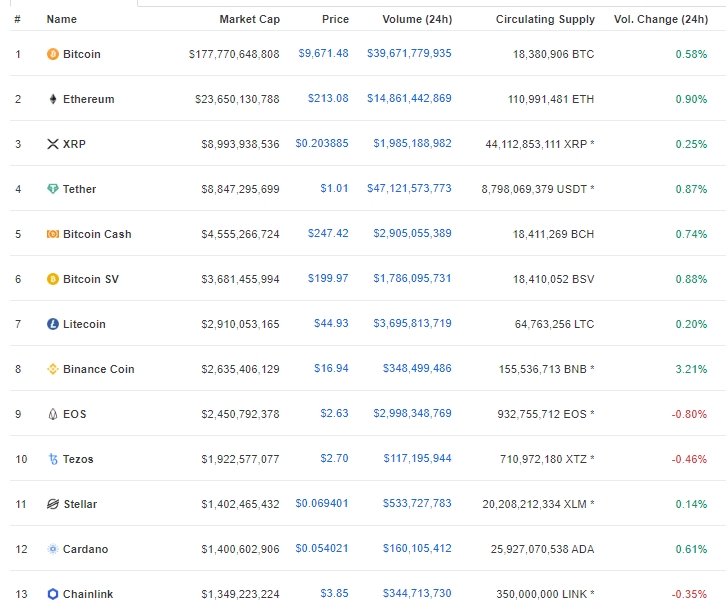Screen dimensions: 726x606
Task: Click Cardano volume $160,105,412
Action: [417, 548]
